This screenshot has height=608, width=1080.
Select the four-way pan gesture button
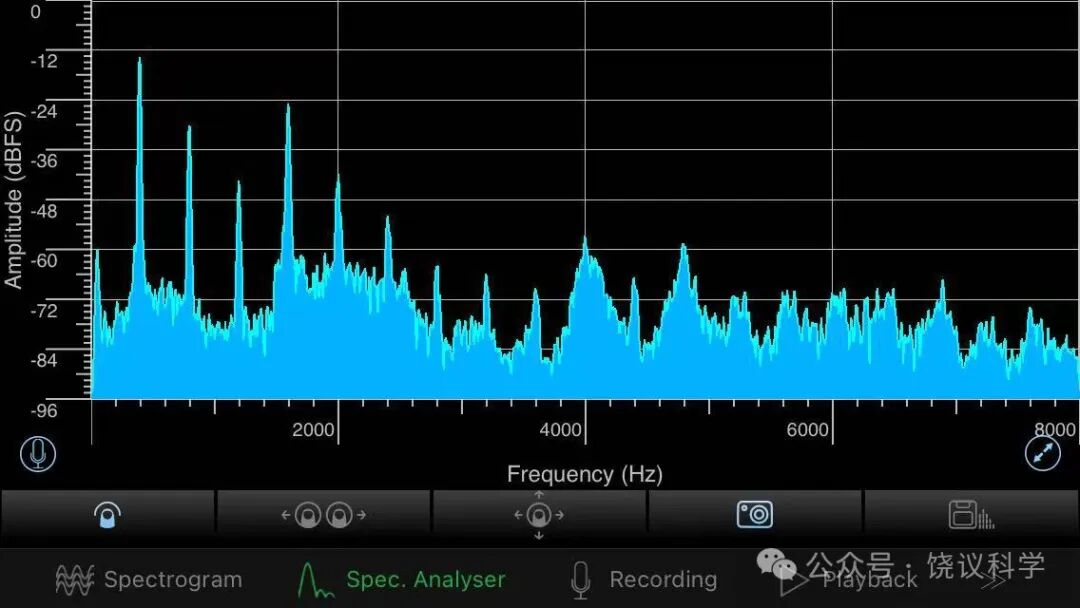539,514
